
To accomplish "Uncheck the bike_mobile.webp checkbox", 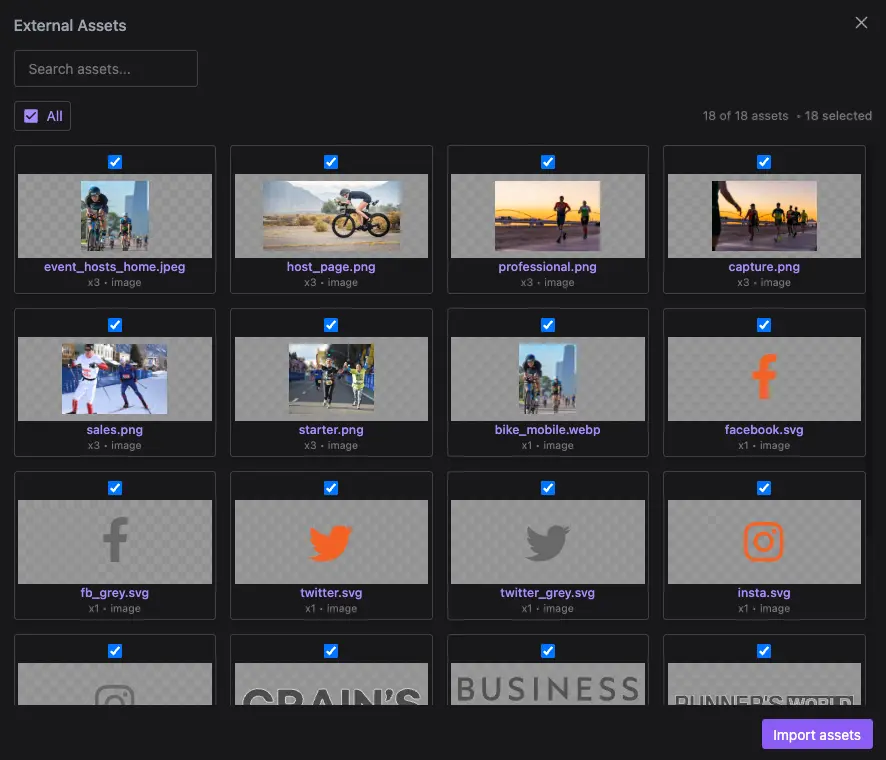I will (x=547, y=324).
